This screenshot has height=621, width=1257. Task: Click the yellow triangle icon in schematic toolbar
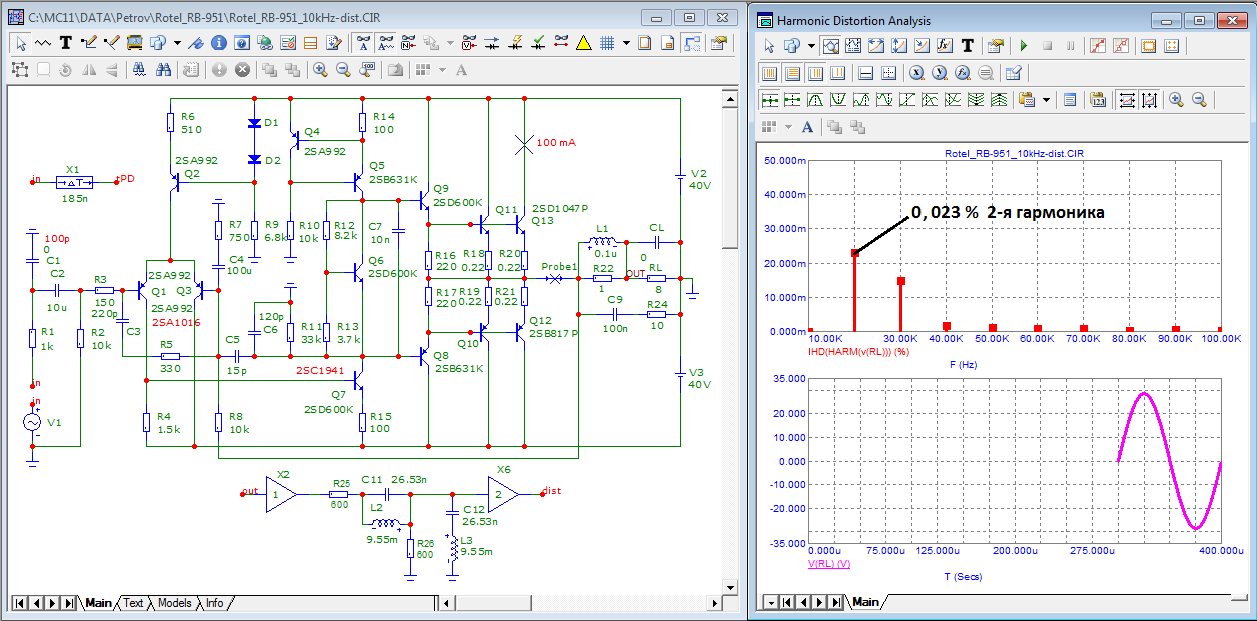[x=584, y=43]
